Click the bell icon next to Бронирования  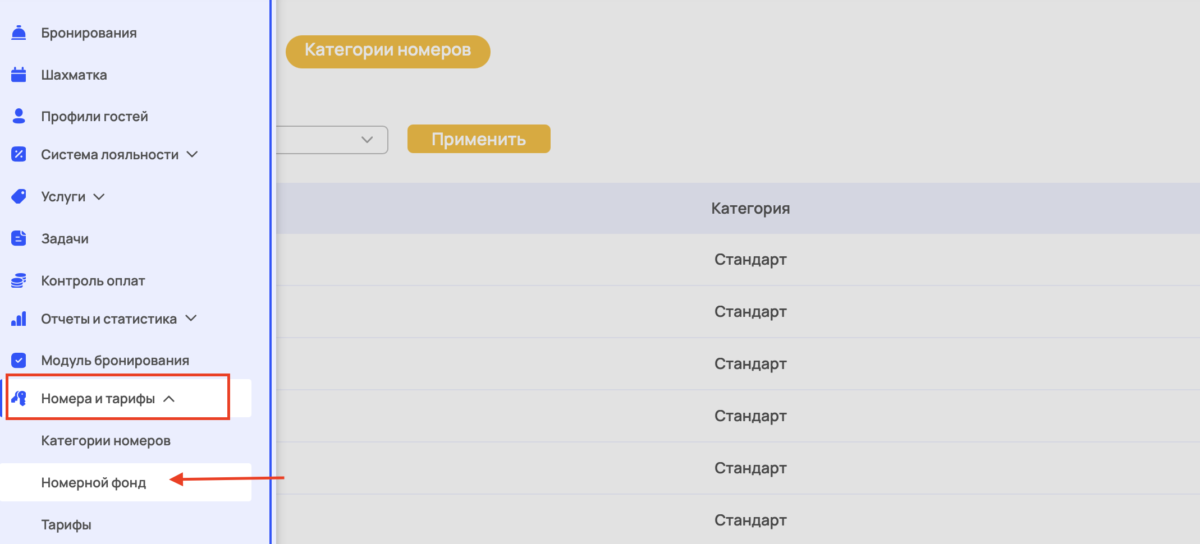[x=18, y=33]
